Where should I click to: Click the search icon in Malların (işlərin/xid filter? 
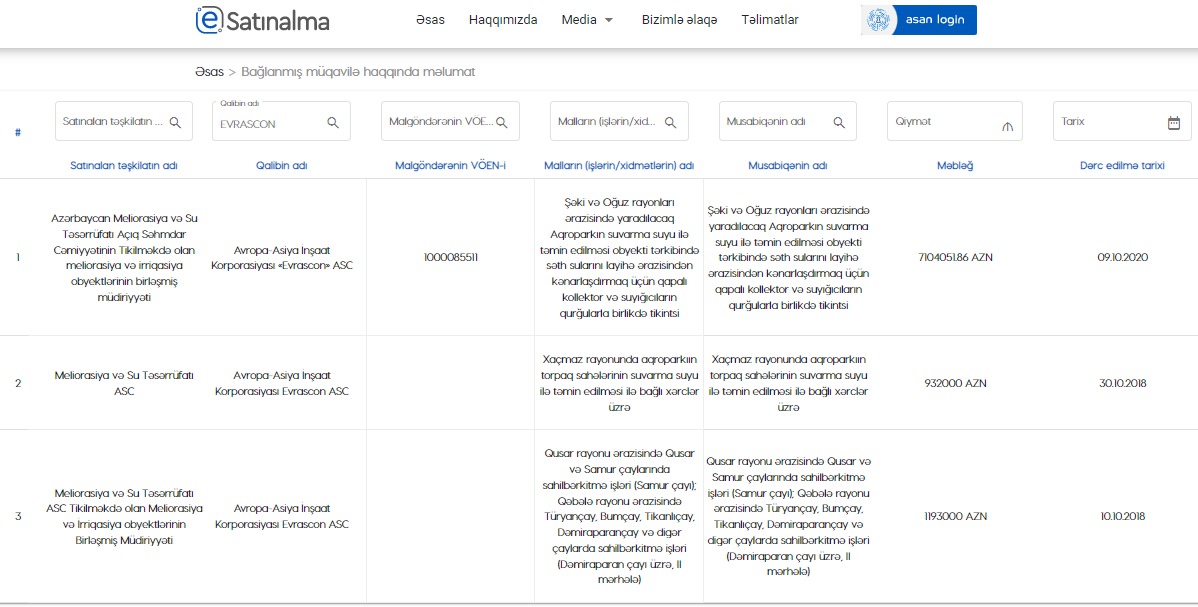coord(671,122)
